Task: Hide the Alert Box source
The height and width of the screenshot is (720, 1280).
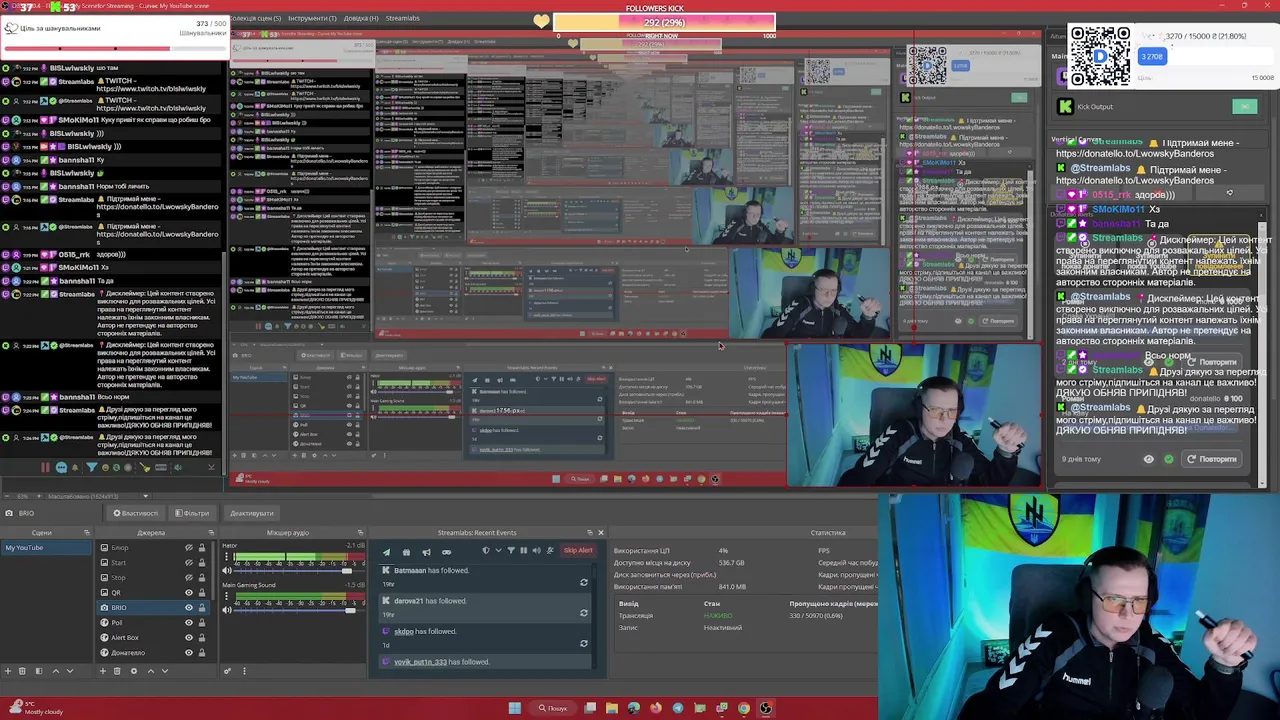Action: tap(189, 638)
